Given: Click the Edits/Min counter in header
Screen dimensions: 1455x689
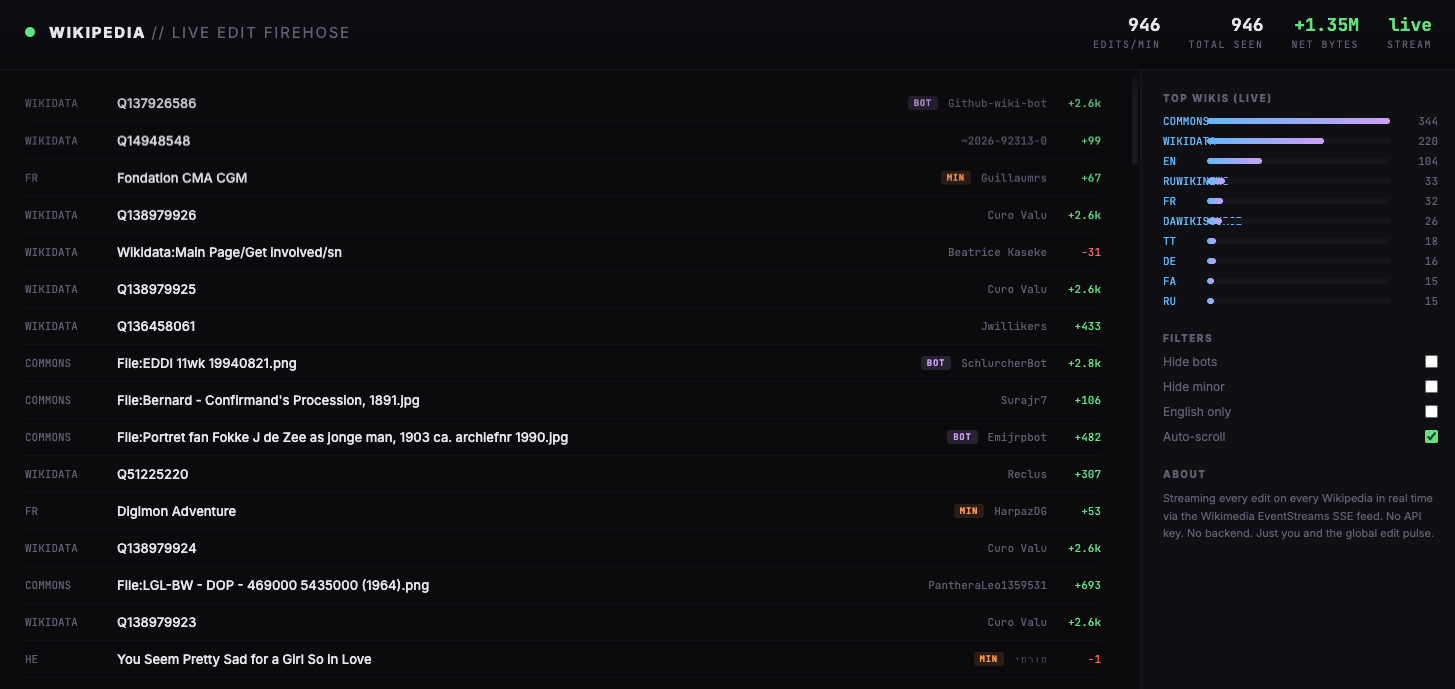Looking at the screenshot, I should (x=1126, y=32).
